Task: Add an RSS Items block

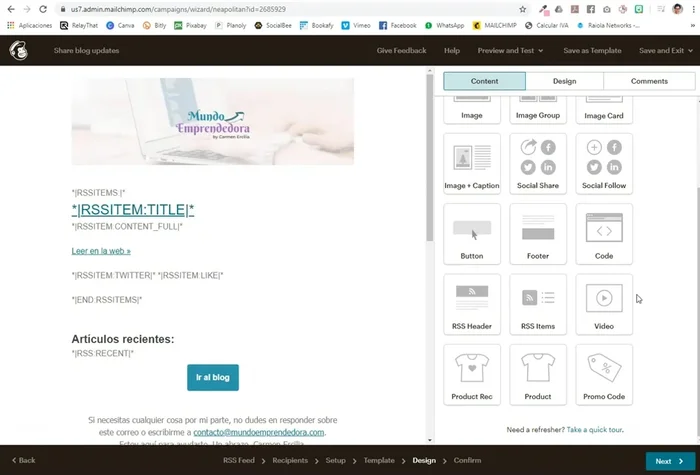Action: [x=538, y=304]
